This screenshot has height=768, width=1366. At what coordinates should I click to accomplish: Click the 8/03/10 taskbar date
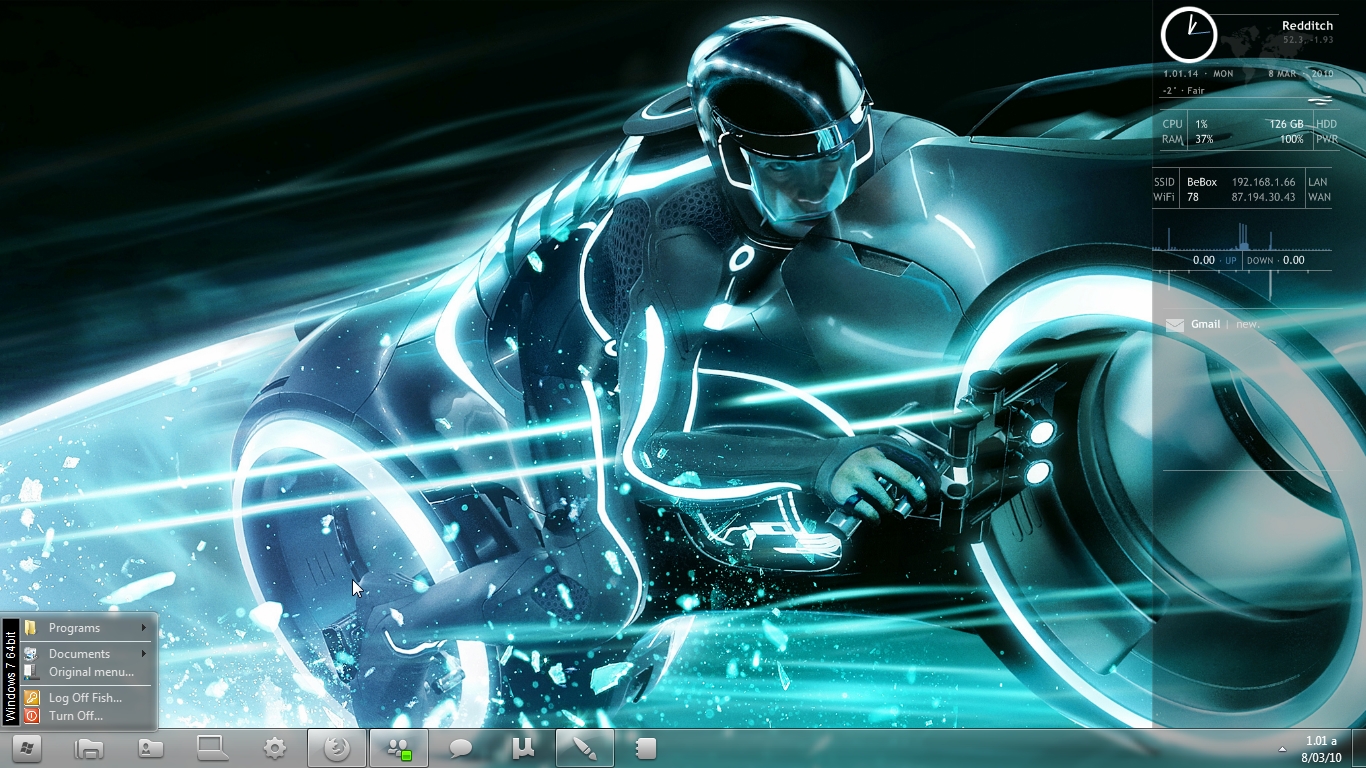[1321, 758]
